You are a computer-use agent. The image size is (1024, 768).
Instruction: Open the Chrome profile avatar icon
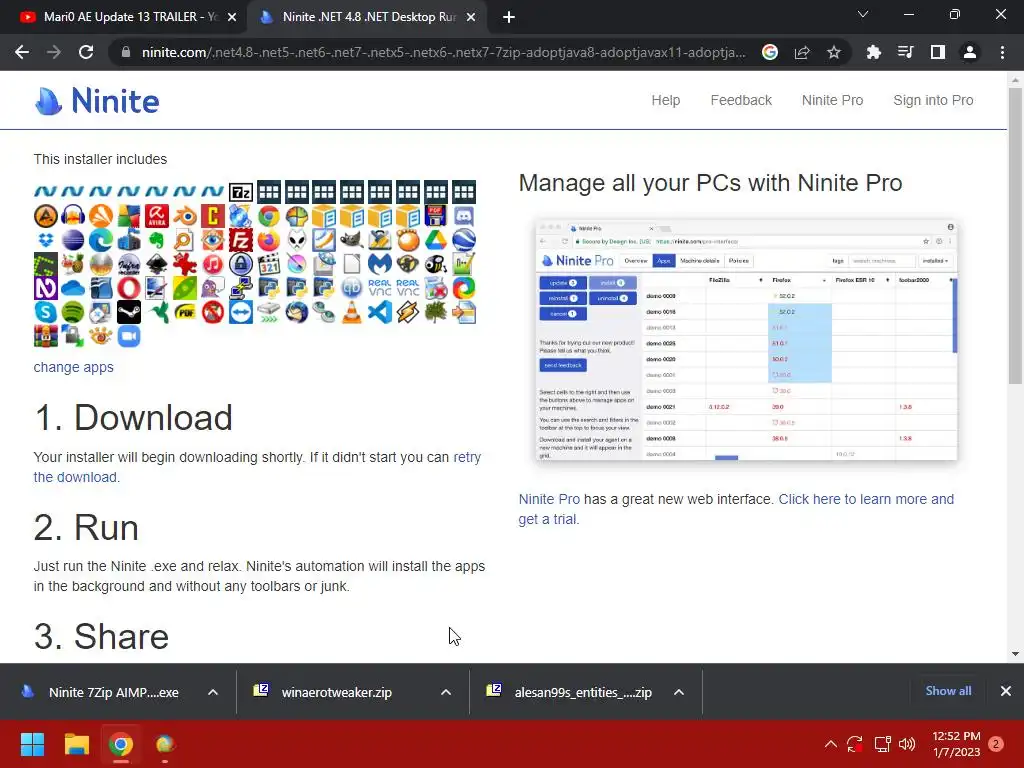click(x=970, y=52)
